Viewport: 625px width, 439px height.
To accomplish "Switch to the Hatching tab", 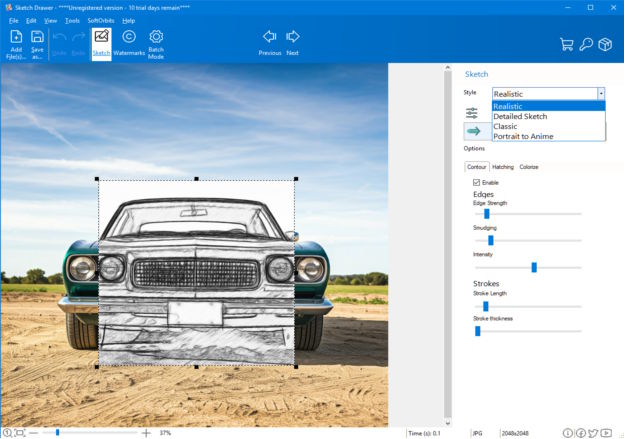I will (x=503, y=167).
